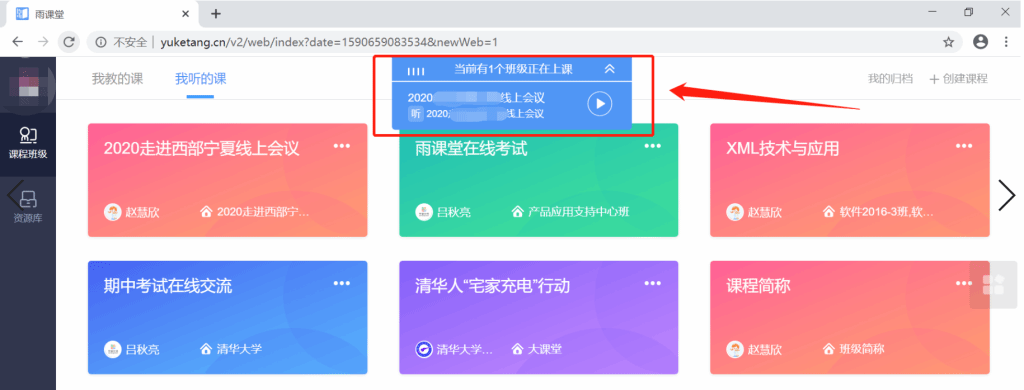Open a new browser tab

coord(216,14)
